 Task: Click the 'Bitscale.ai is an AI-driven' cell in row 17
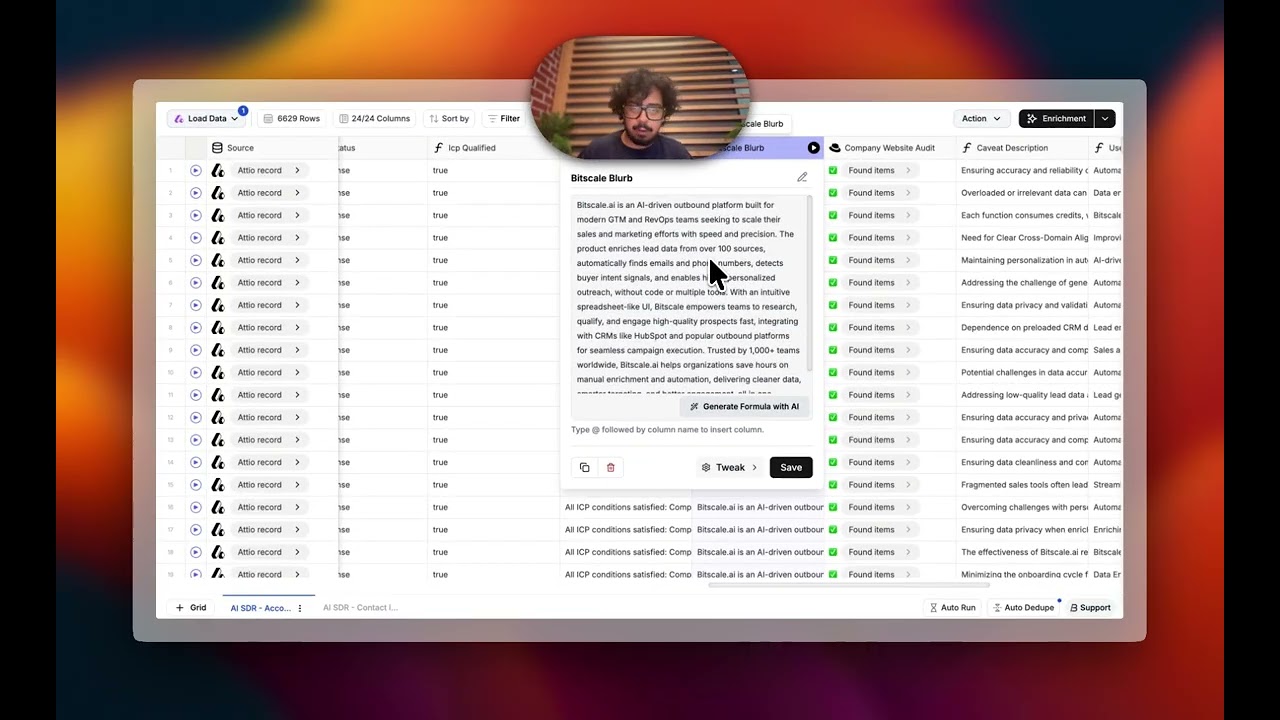click(759, 530)
